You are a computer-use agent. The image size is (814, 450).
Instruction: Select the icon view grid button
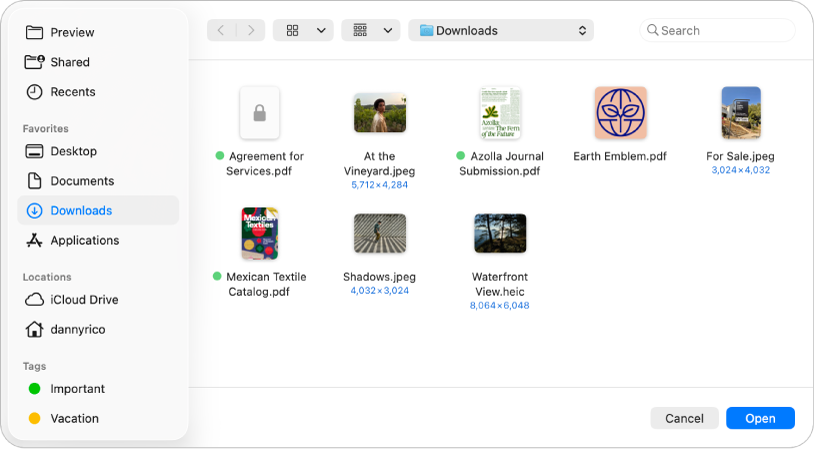pos(292,31)
